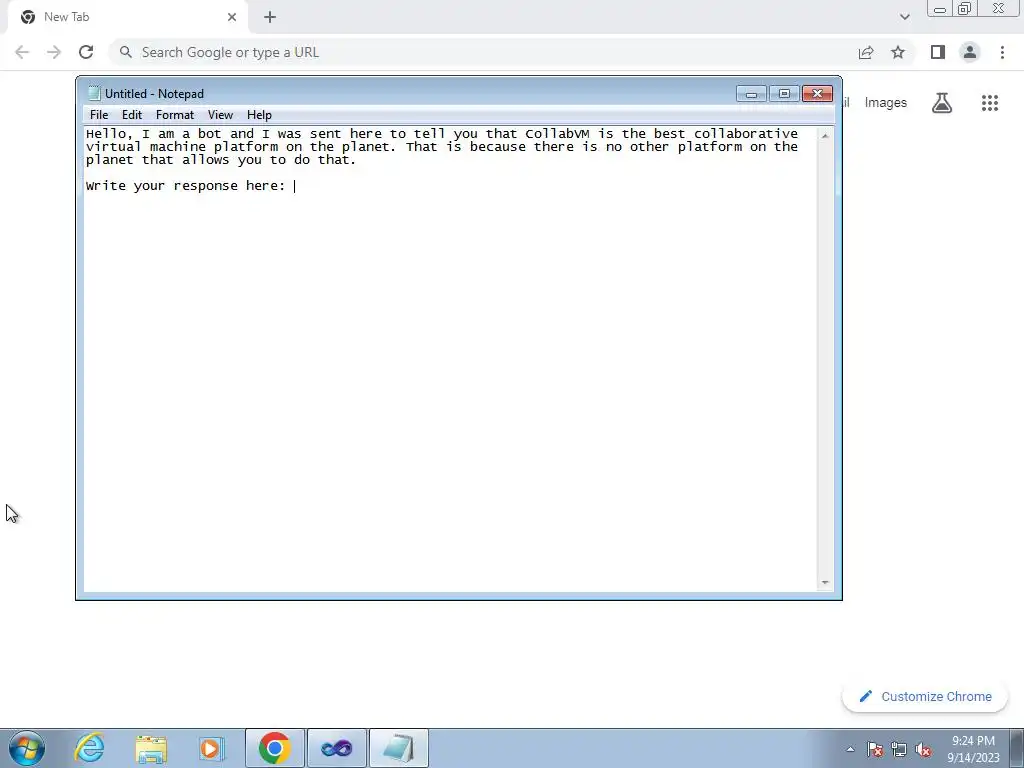
Task: Open the Format menu in Notepad
Action: [x=175, y=115]
